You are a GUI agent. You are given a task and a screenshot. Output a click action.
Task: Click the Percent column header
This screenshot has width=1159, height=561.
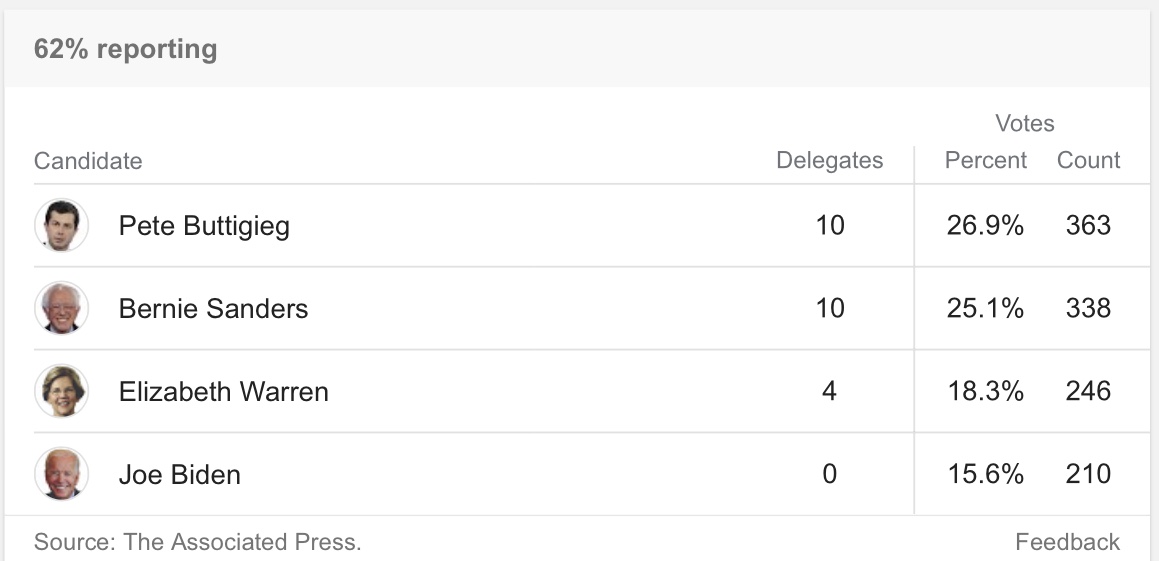click(986, 160)
